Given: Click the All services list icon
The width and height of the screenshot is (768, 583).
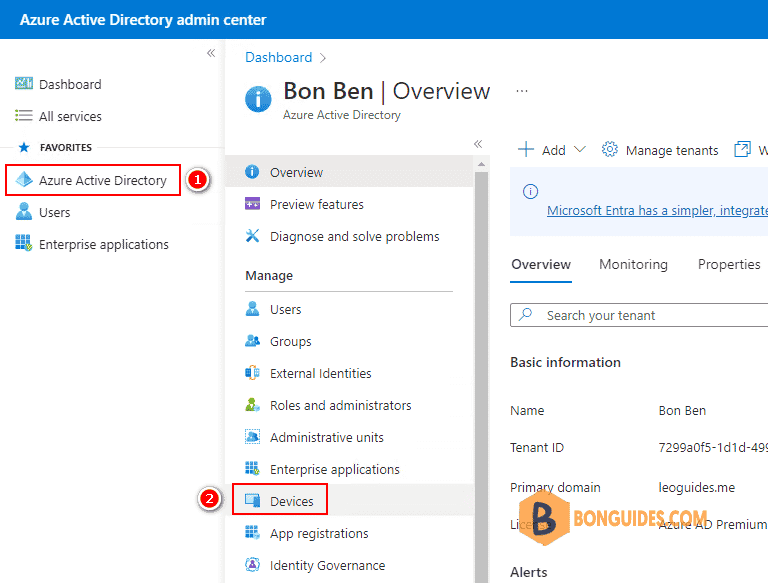Looking at the screenshot, I should 24,116.
